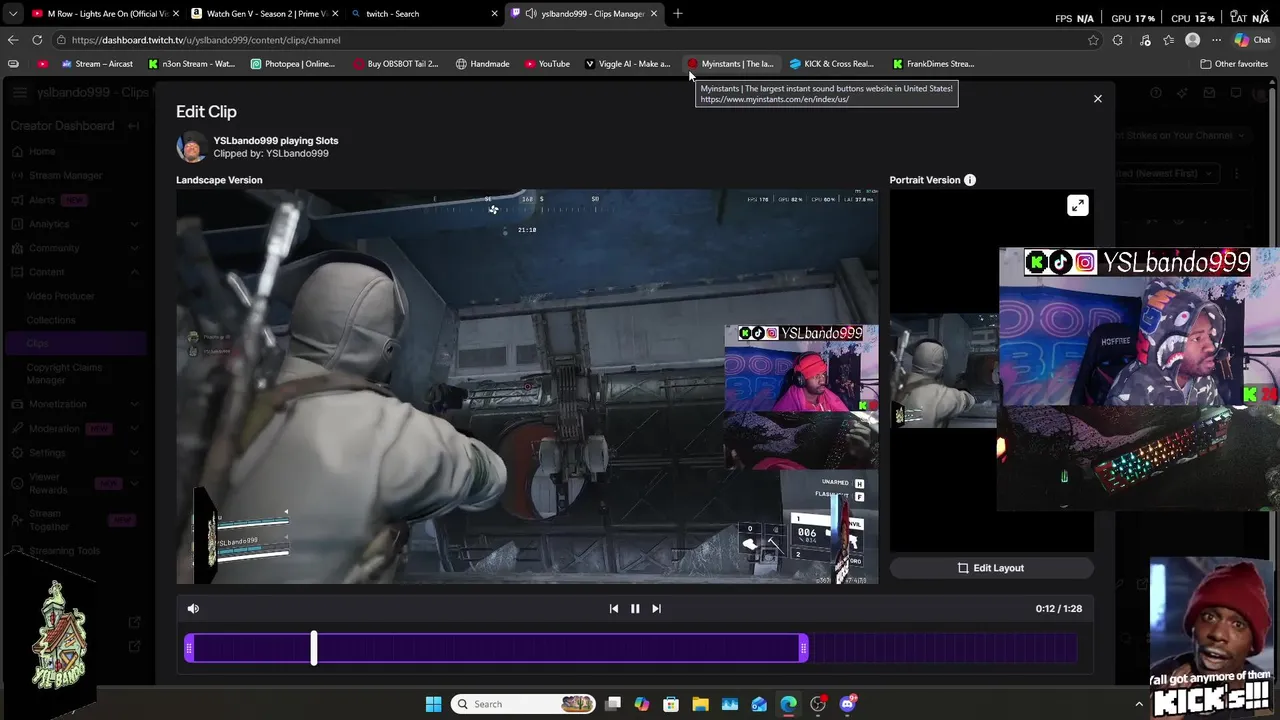The image size is (1280, 720).
Task: Open the browser profile avatar menu
Action: coord(1192,40)
